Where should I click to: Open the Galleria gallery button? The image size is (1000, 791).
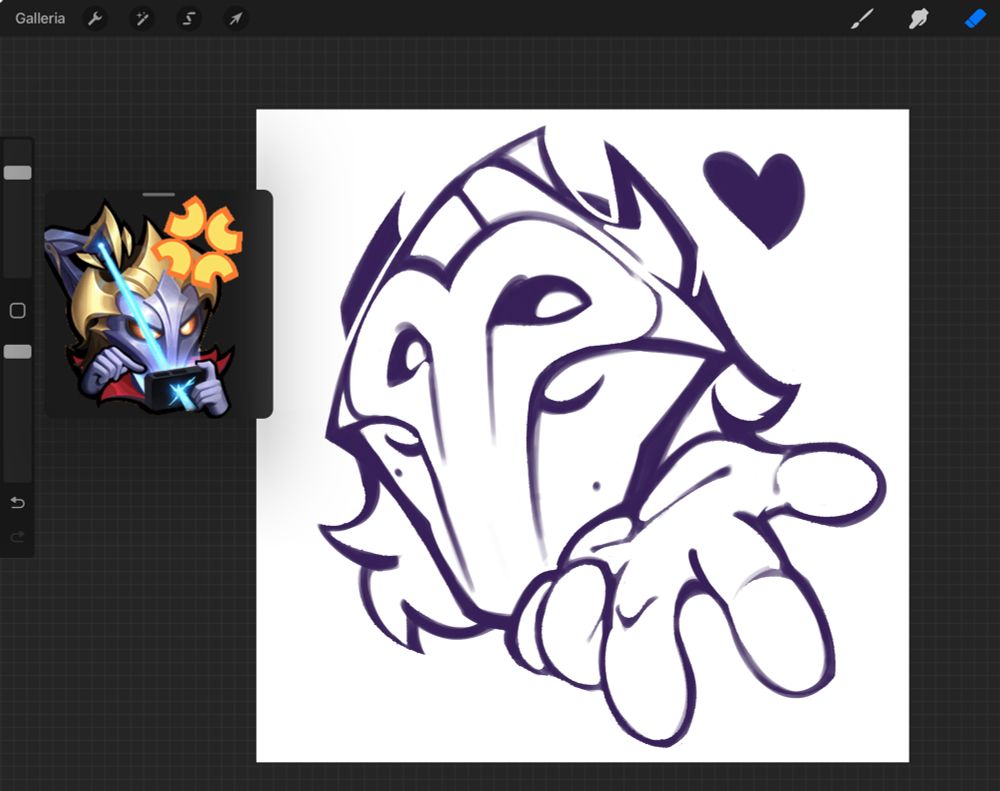pyautogui.click(x=40, y=18)
